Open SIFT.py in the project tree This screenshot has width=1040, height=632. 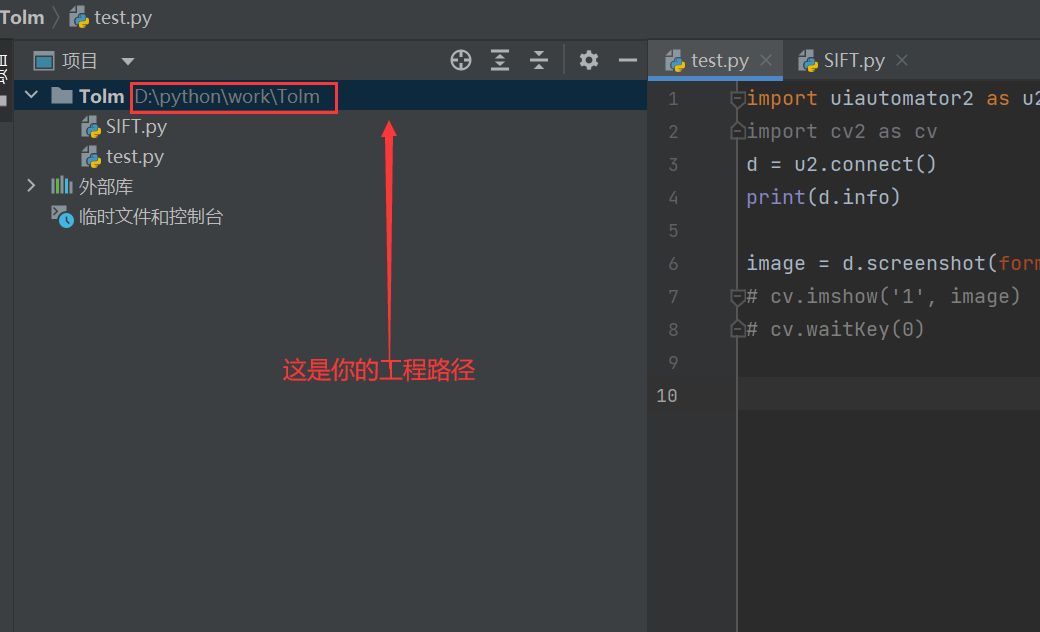[136, 126]
